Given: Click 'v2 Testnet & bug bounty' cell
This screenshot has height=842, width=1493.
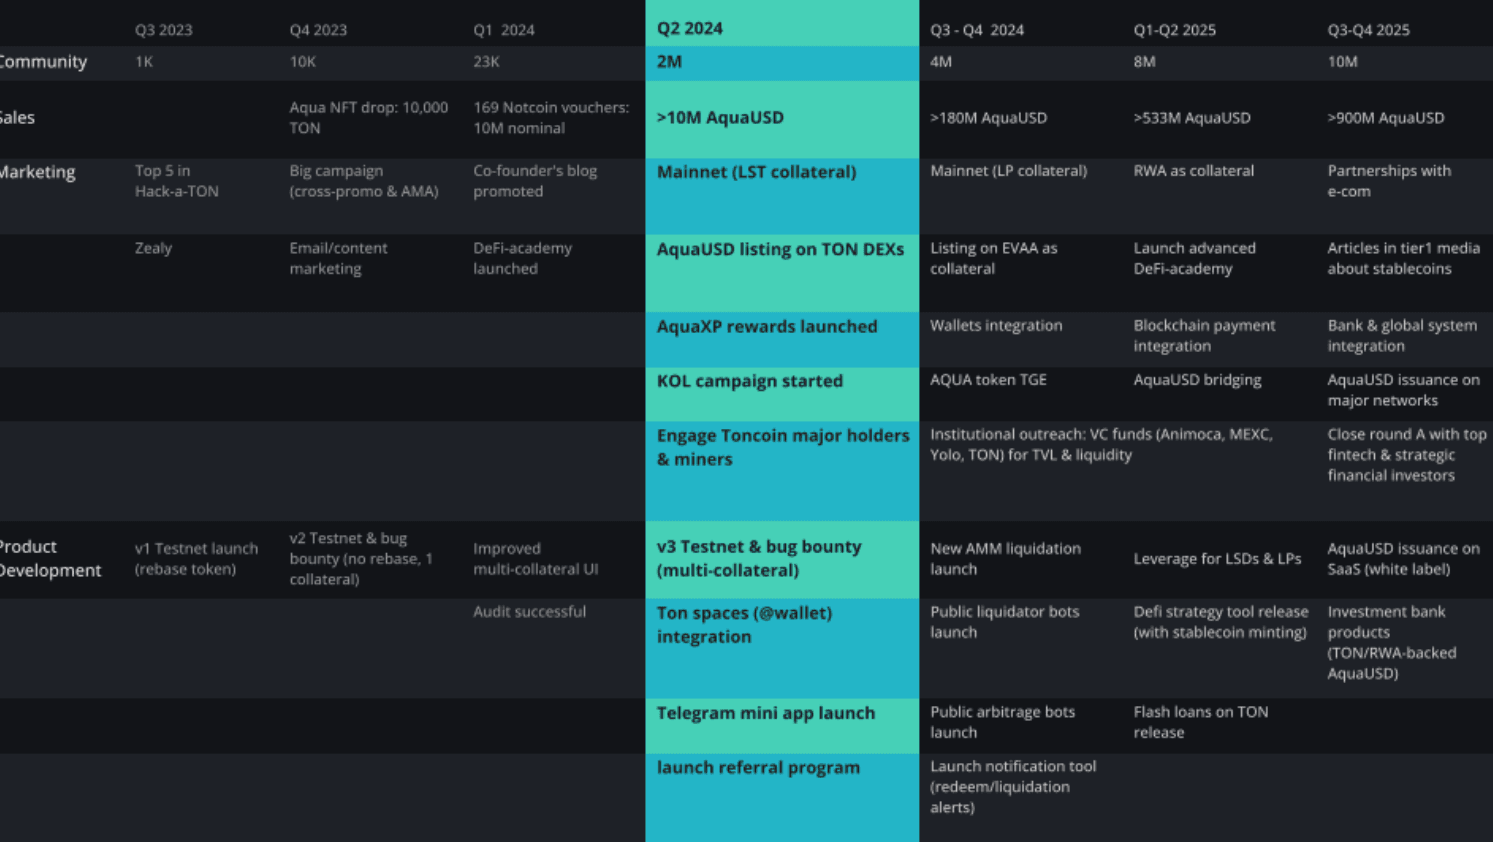Looking at the screenshot, I should coord(361,558).
